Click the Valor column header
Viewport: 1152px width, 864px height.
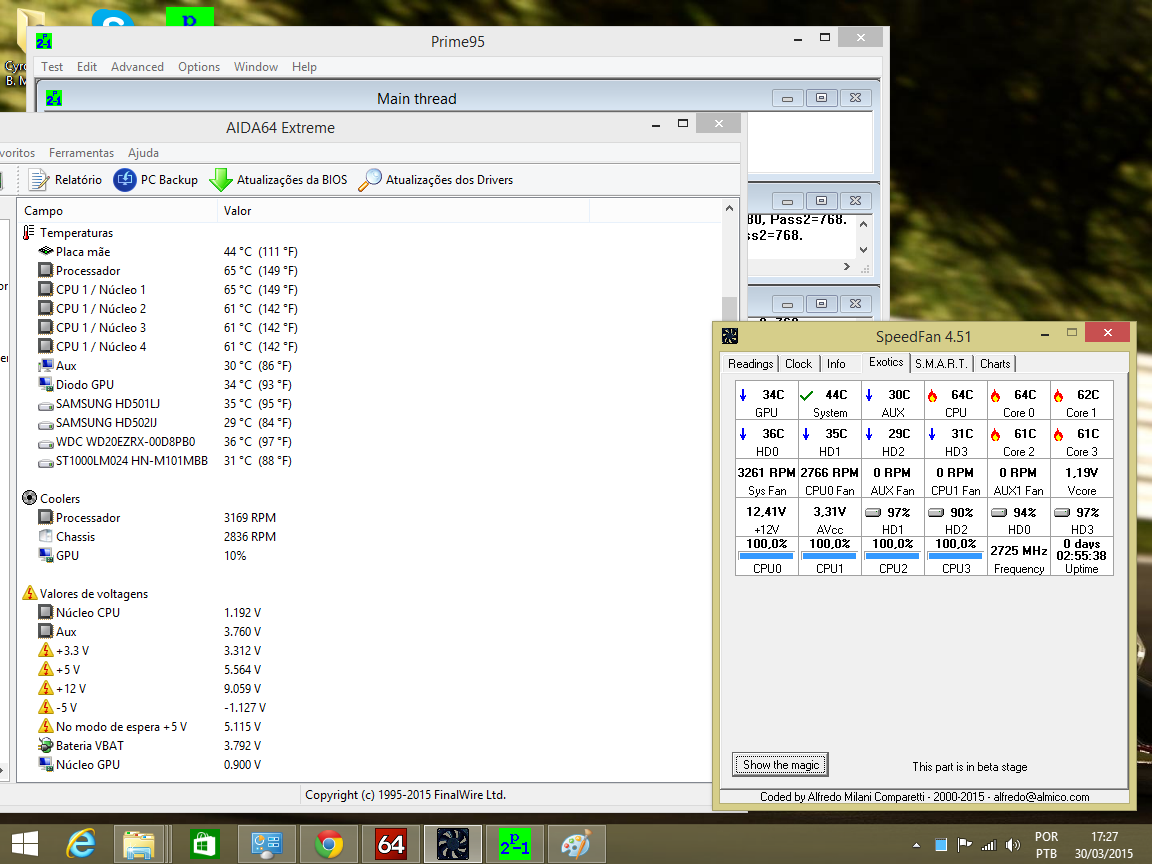[x=404, y=211]
